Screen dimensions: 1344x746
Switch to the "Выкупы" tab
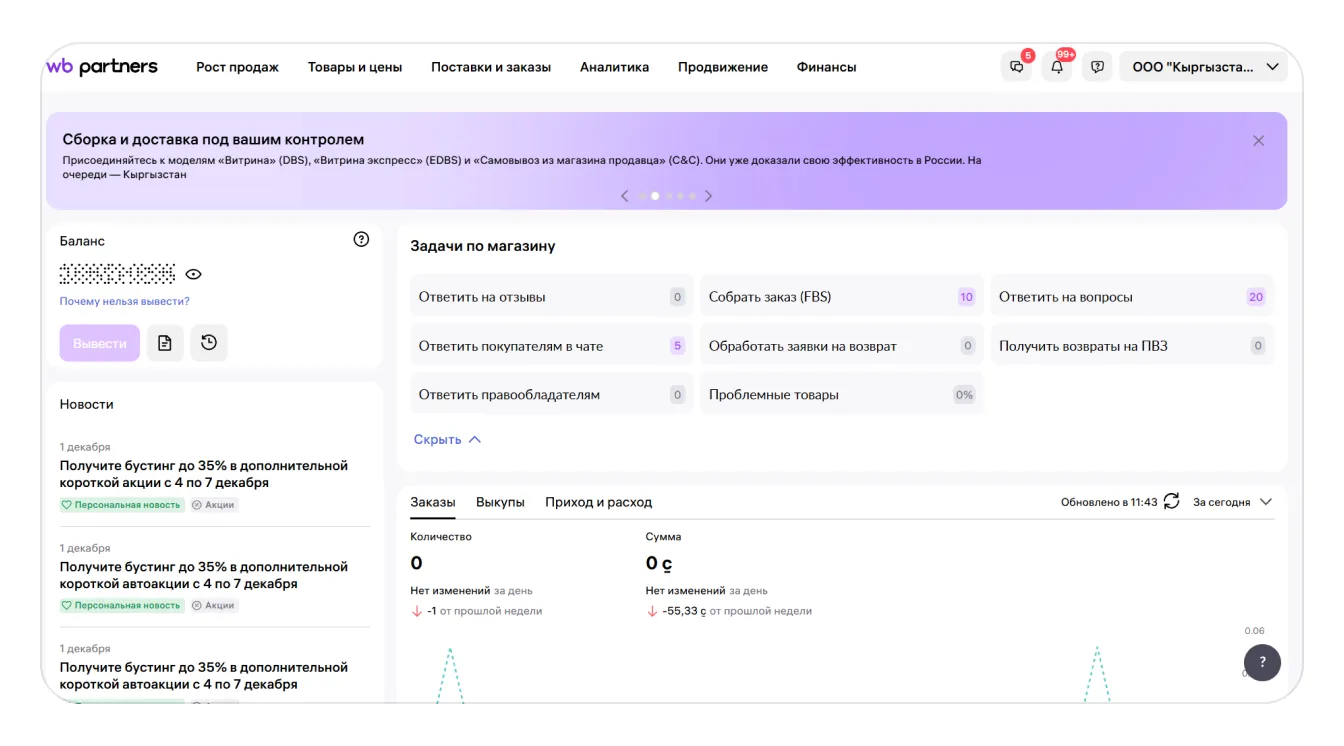[x=500, y=502]
